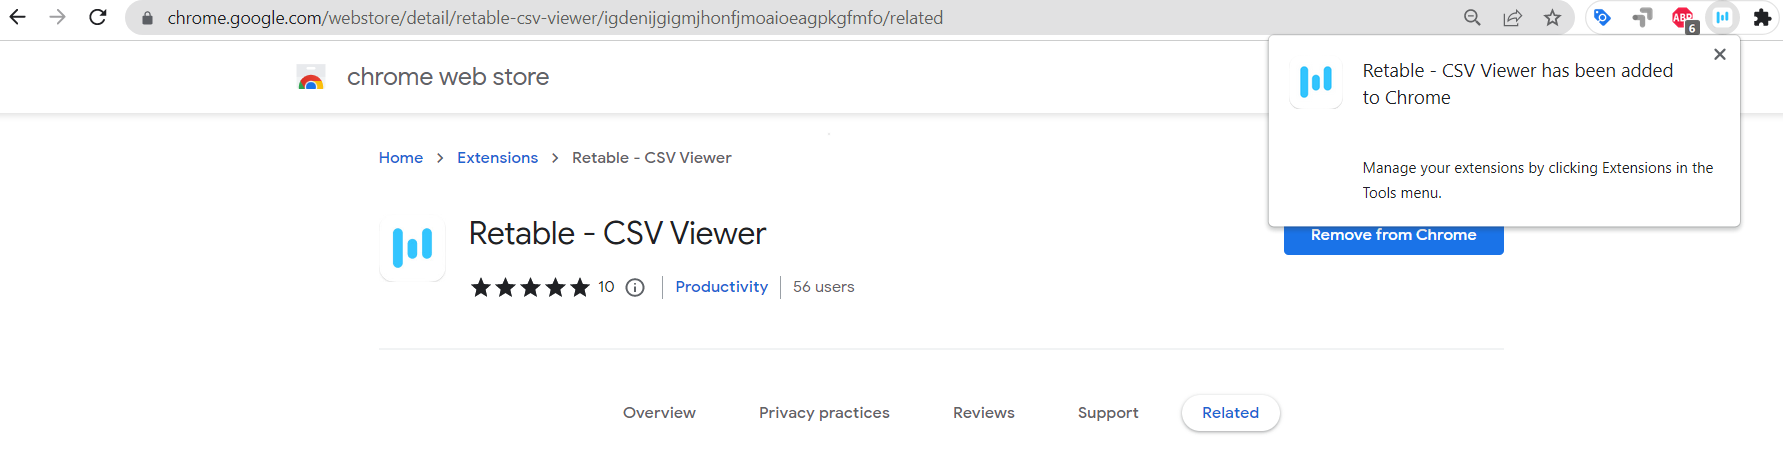Switch to the Privacy practices tab
Viewport: 1783px width, 473px height.
click(824, 413)
